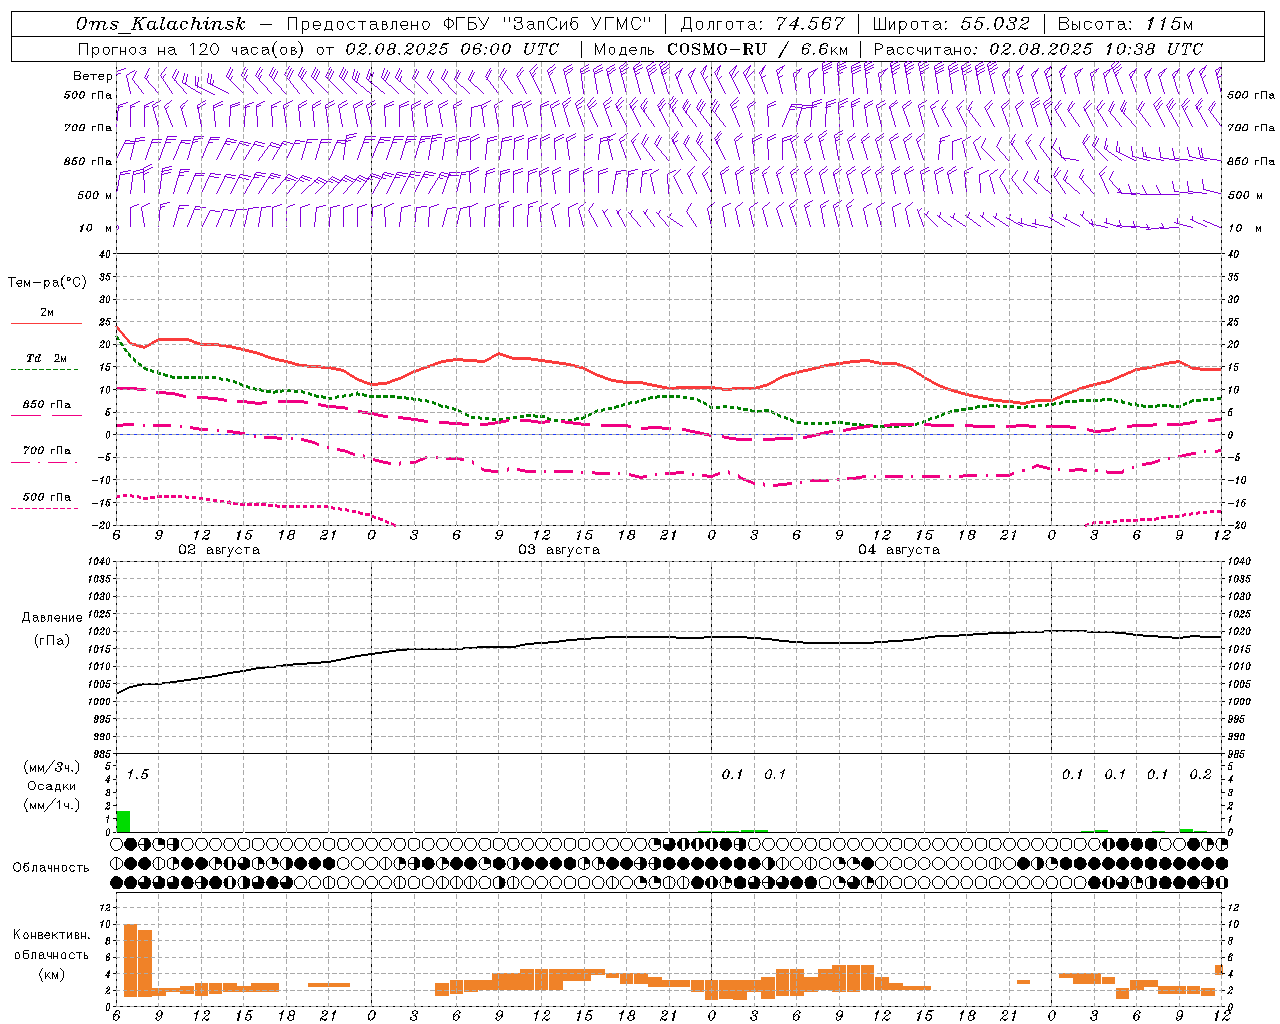Image resolution: width=1280 pixels, height=1024 pixels.
Task: Click the Конвективн. облачность label
Action: [x=51, y=945]
